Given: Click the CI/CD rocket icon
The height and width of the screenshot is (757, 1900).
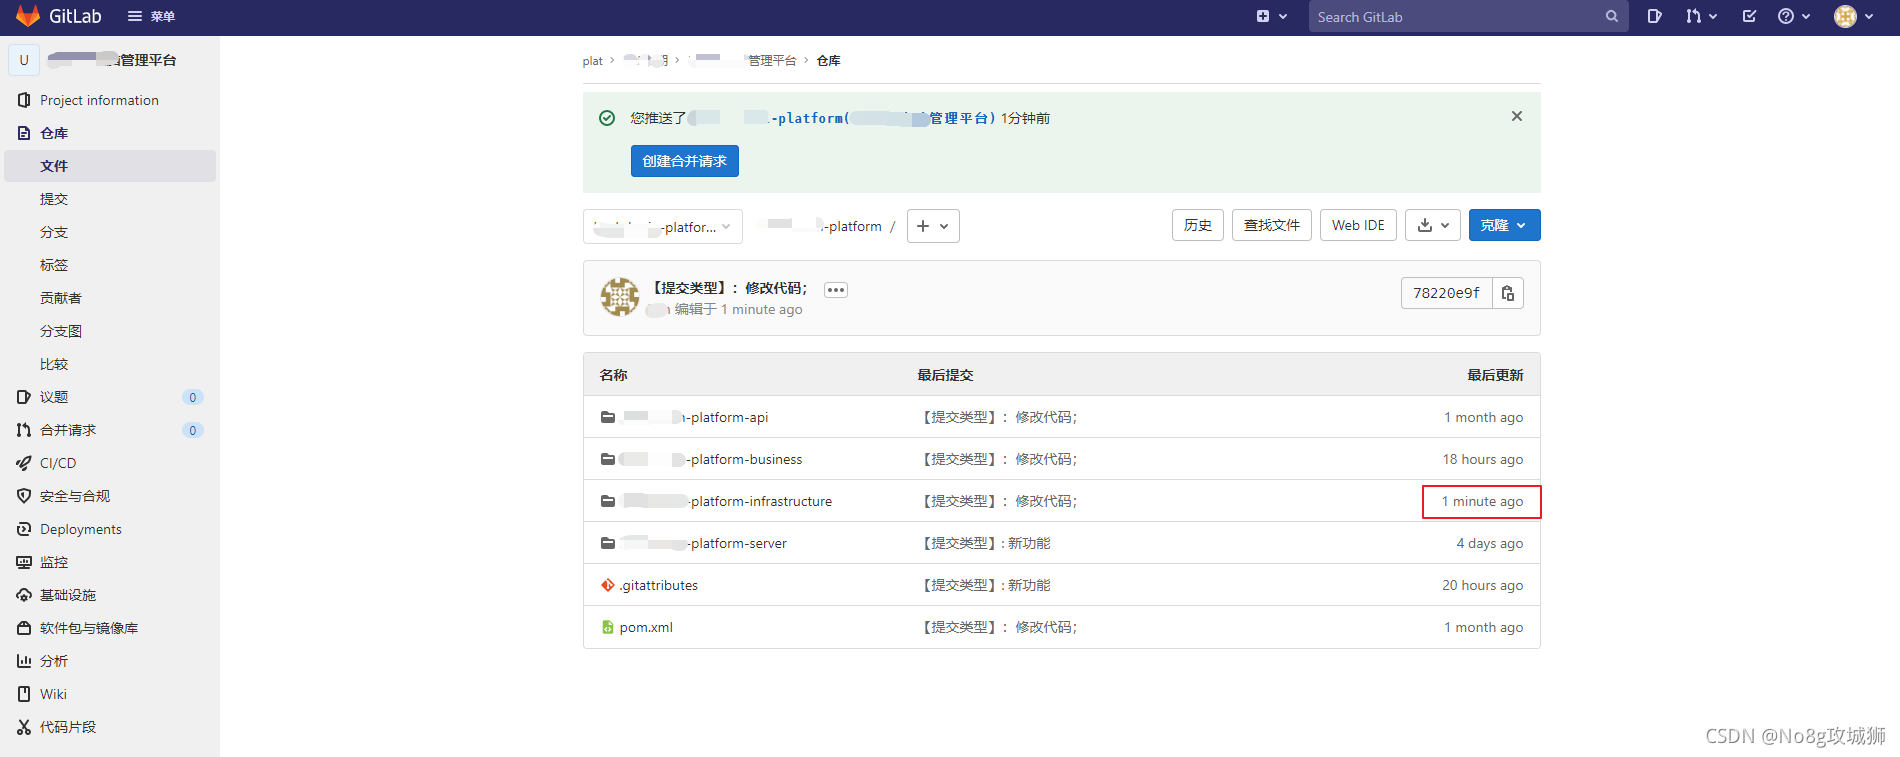Looking at the screenshot, I should pos(24,463).
